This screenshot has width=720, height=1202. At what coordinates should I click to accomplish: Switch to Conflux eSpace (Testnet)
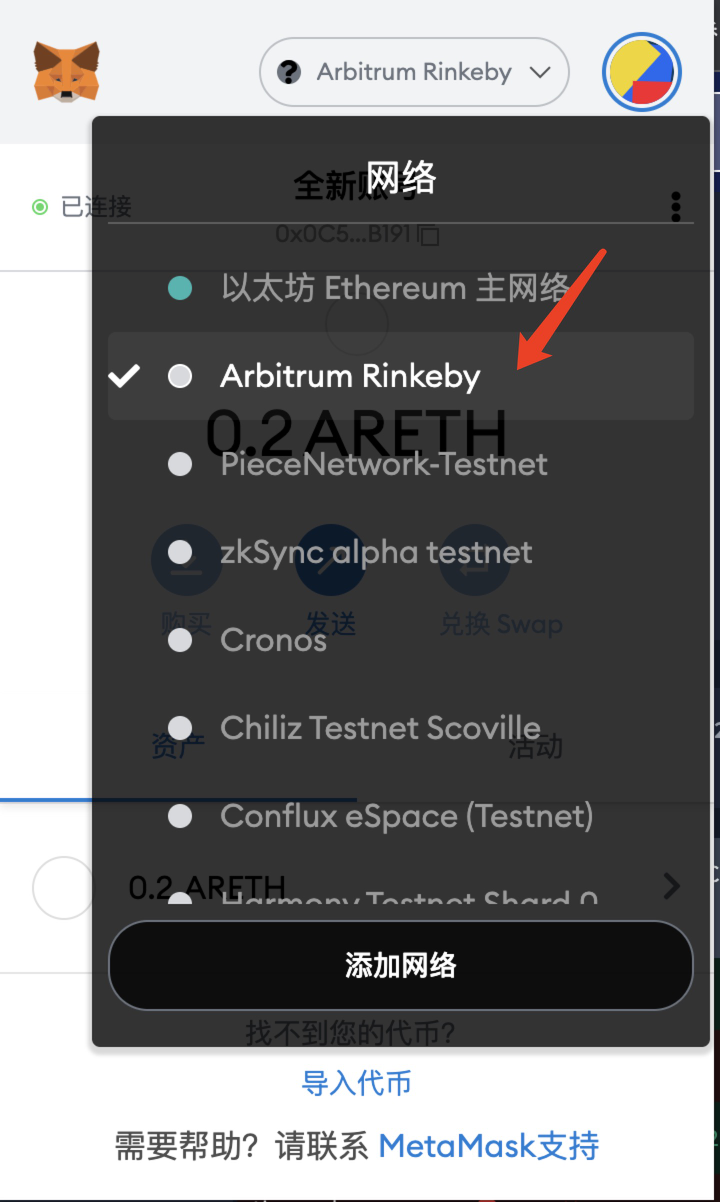(406, 816)
